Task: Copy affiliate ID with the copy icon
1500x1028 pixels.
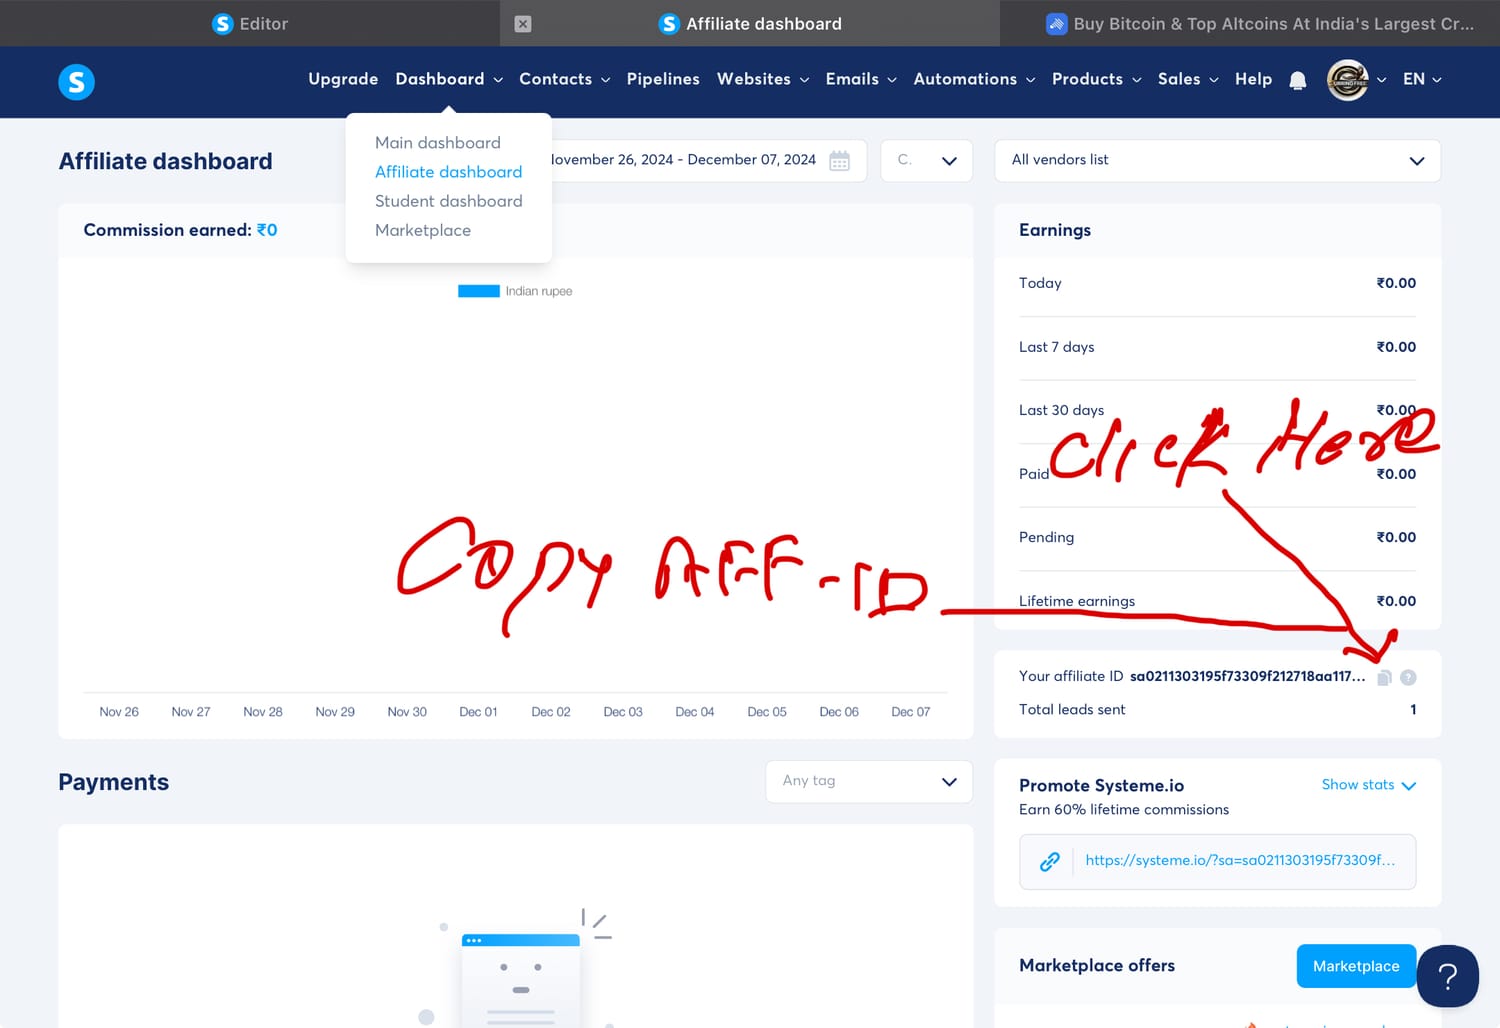Action: [1384, 678]
